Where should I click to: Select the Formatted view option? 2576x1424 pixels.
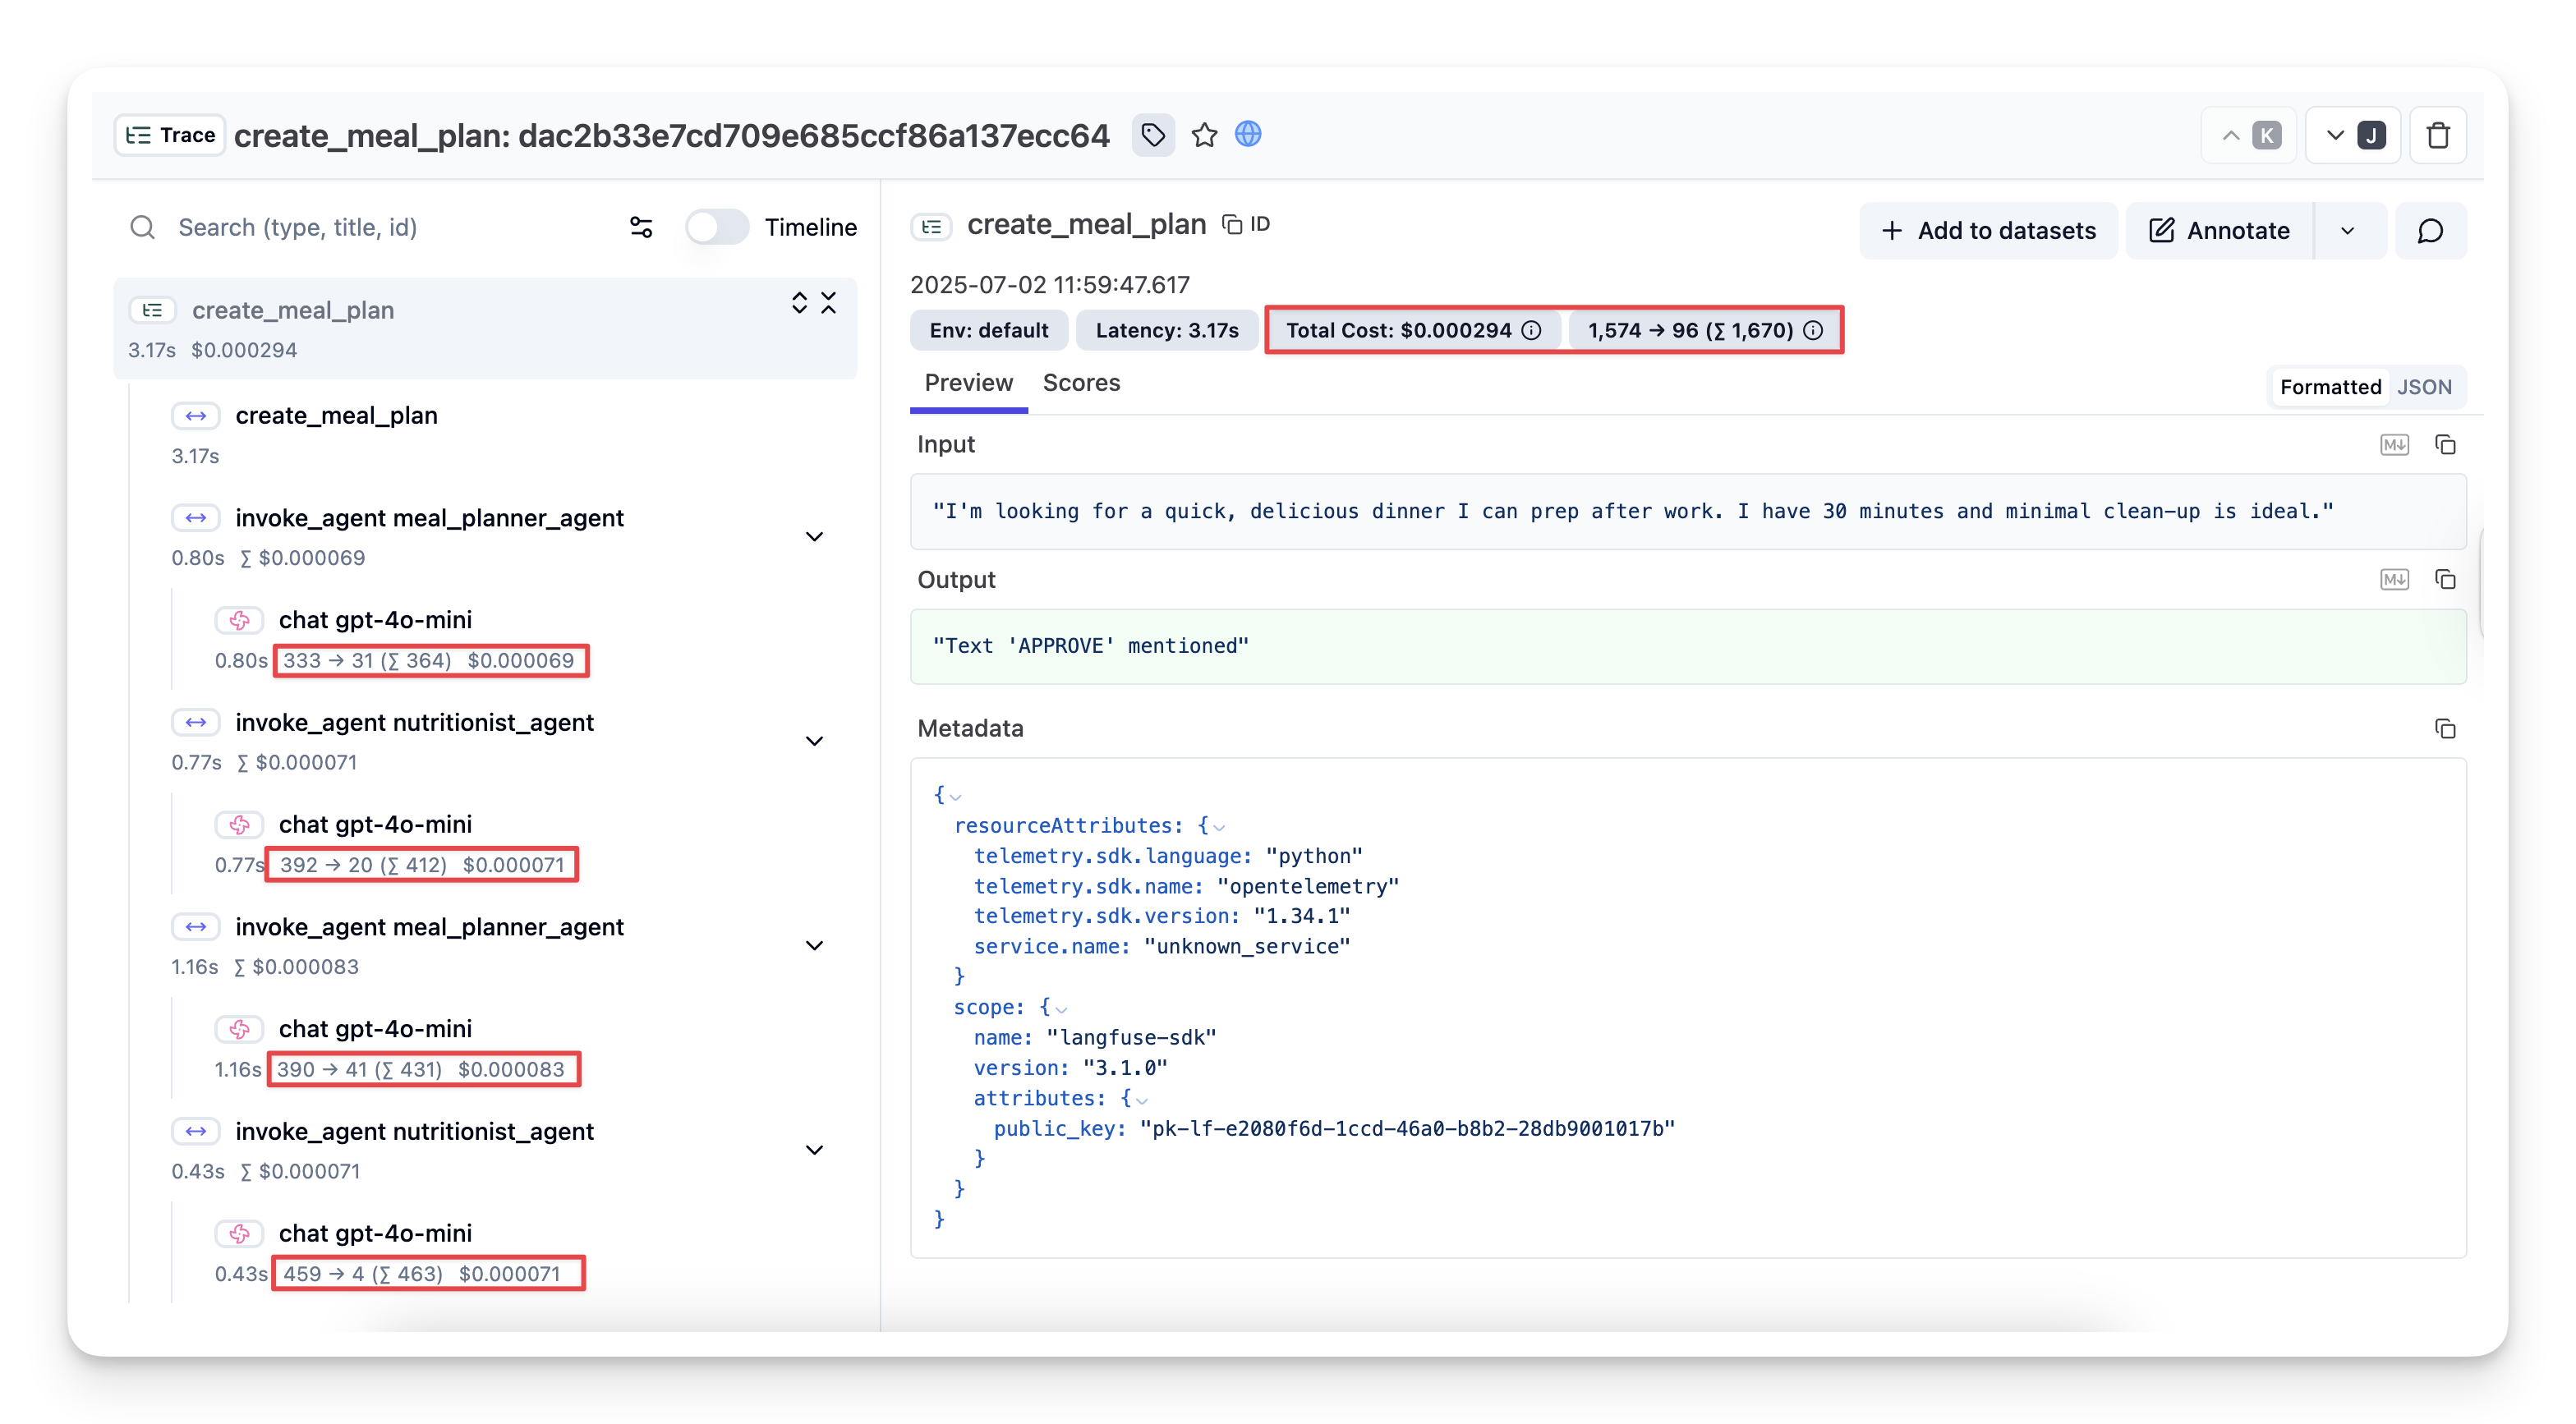pos(2330,387)
